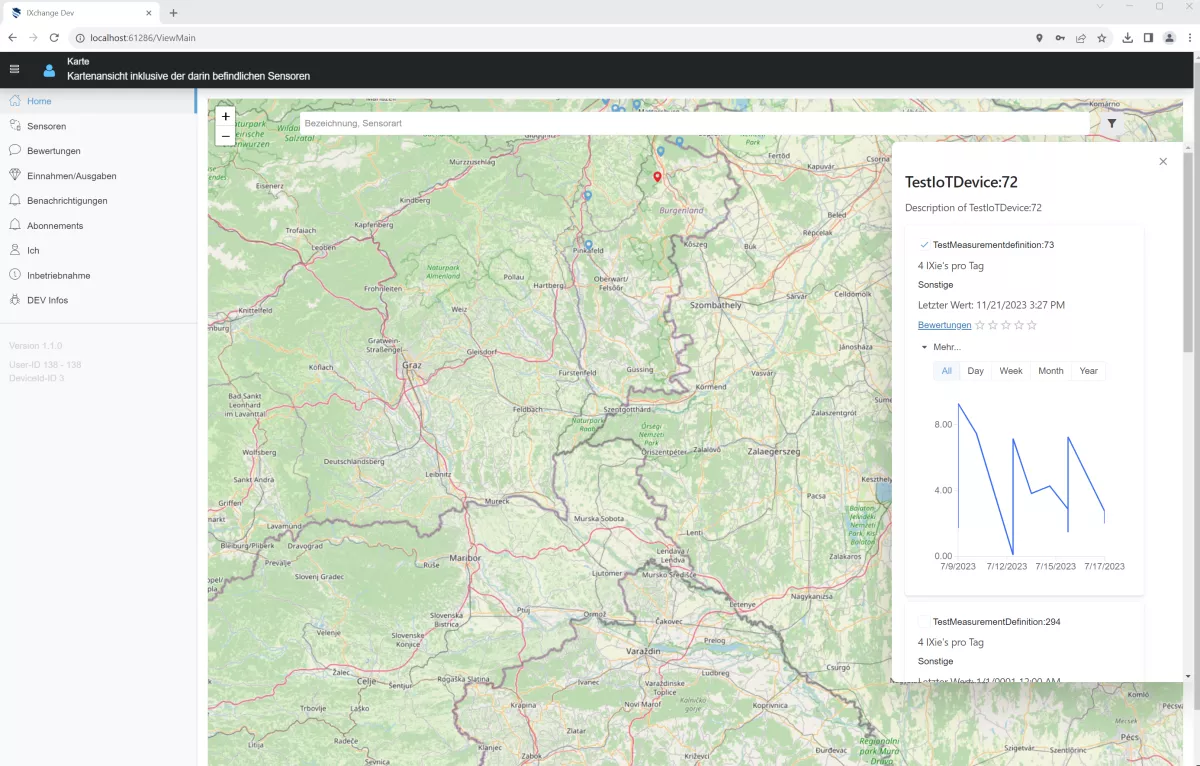
Task: Go to Sensoren in the sidebar
Action: tap(46, 126)
